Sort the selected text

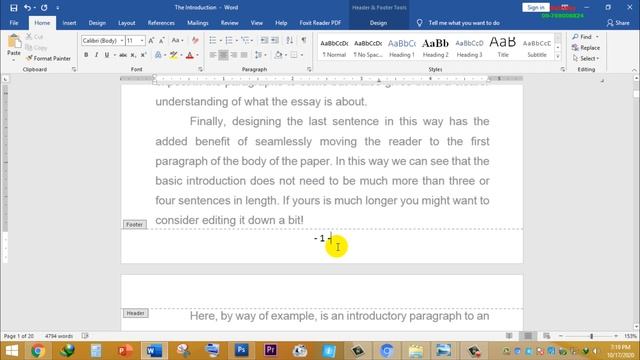point(289,40)
